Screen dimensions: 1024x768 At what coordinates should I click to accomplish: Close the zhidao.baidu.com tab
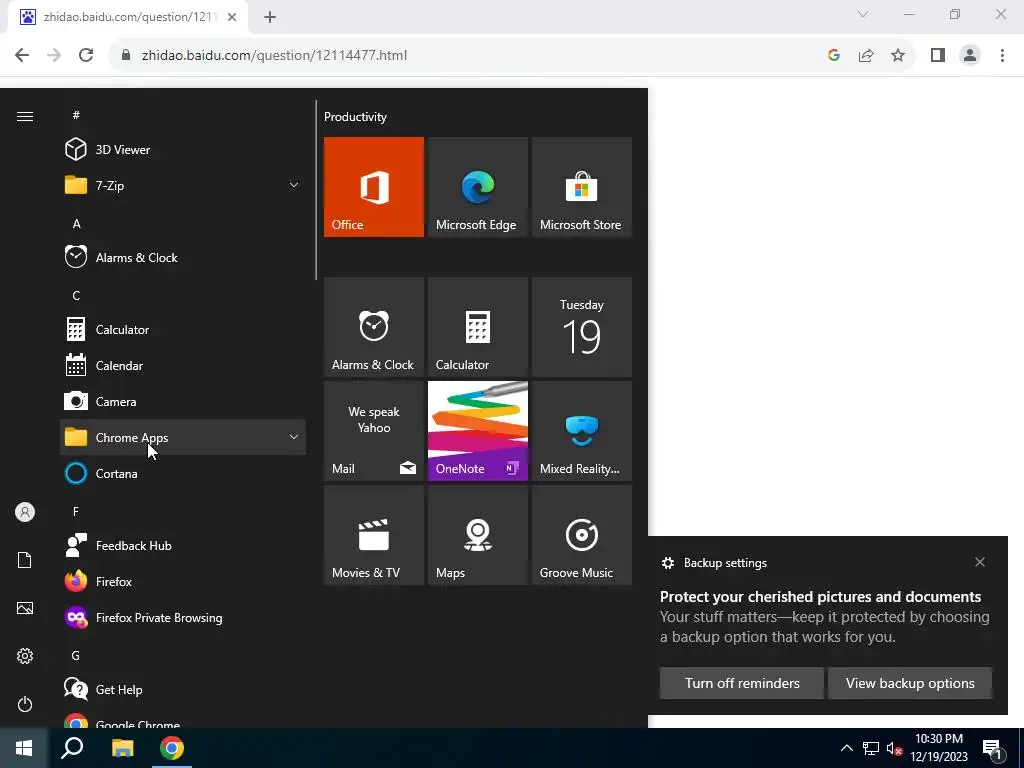click(232, 17)
